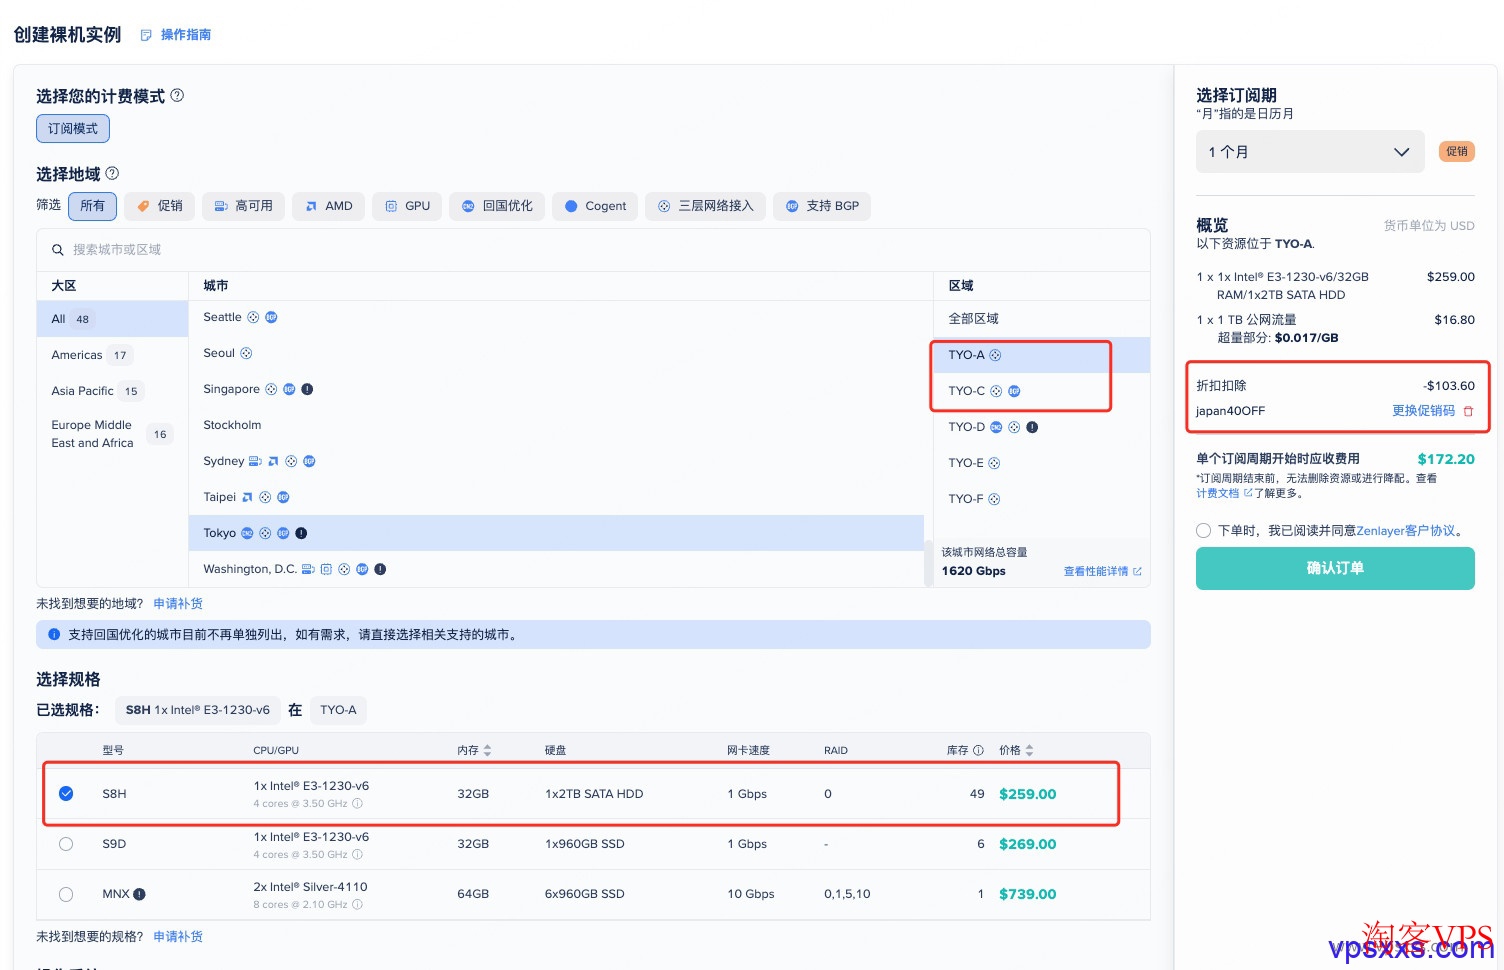Click the delete icon next to japan40OFF
Viewport: 1504px width, 970px height.
pos(1468,411)
